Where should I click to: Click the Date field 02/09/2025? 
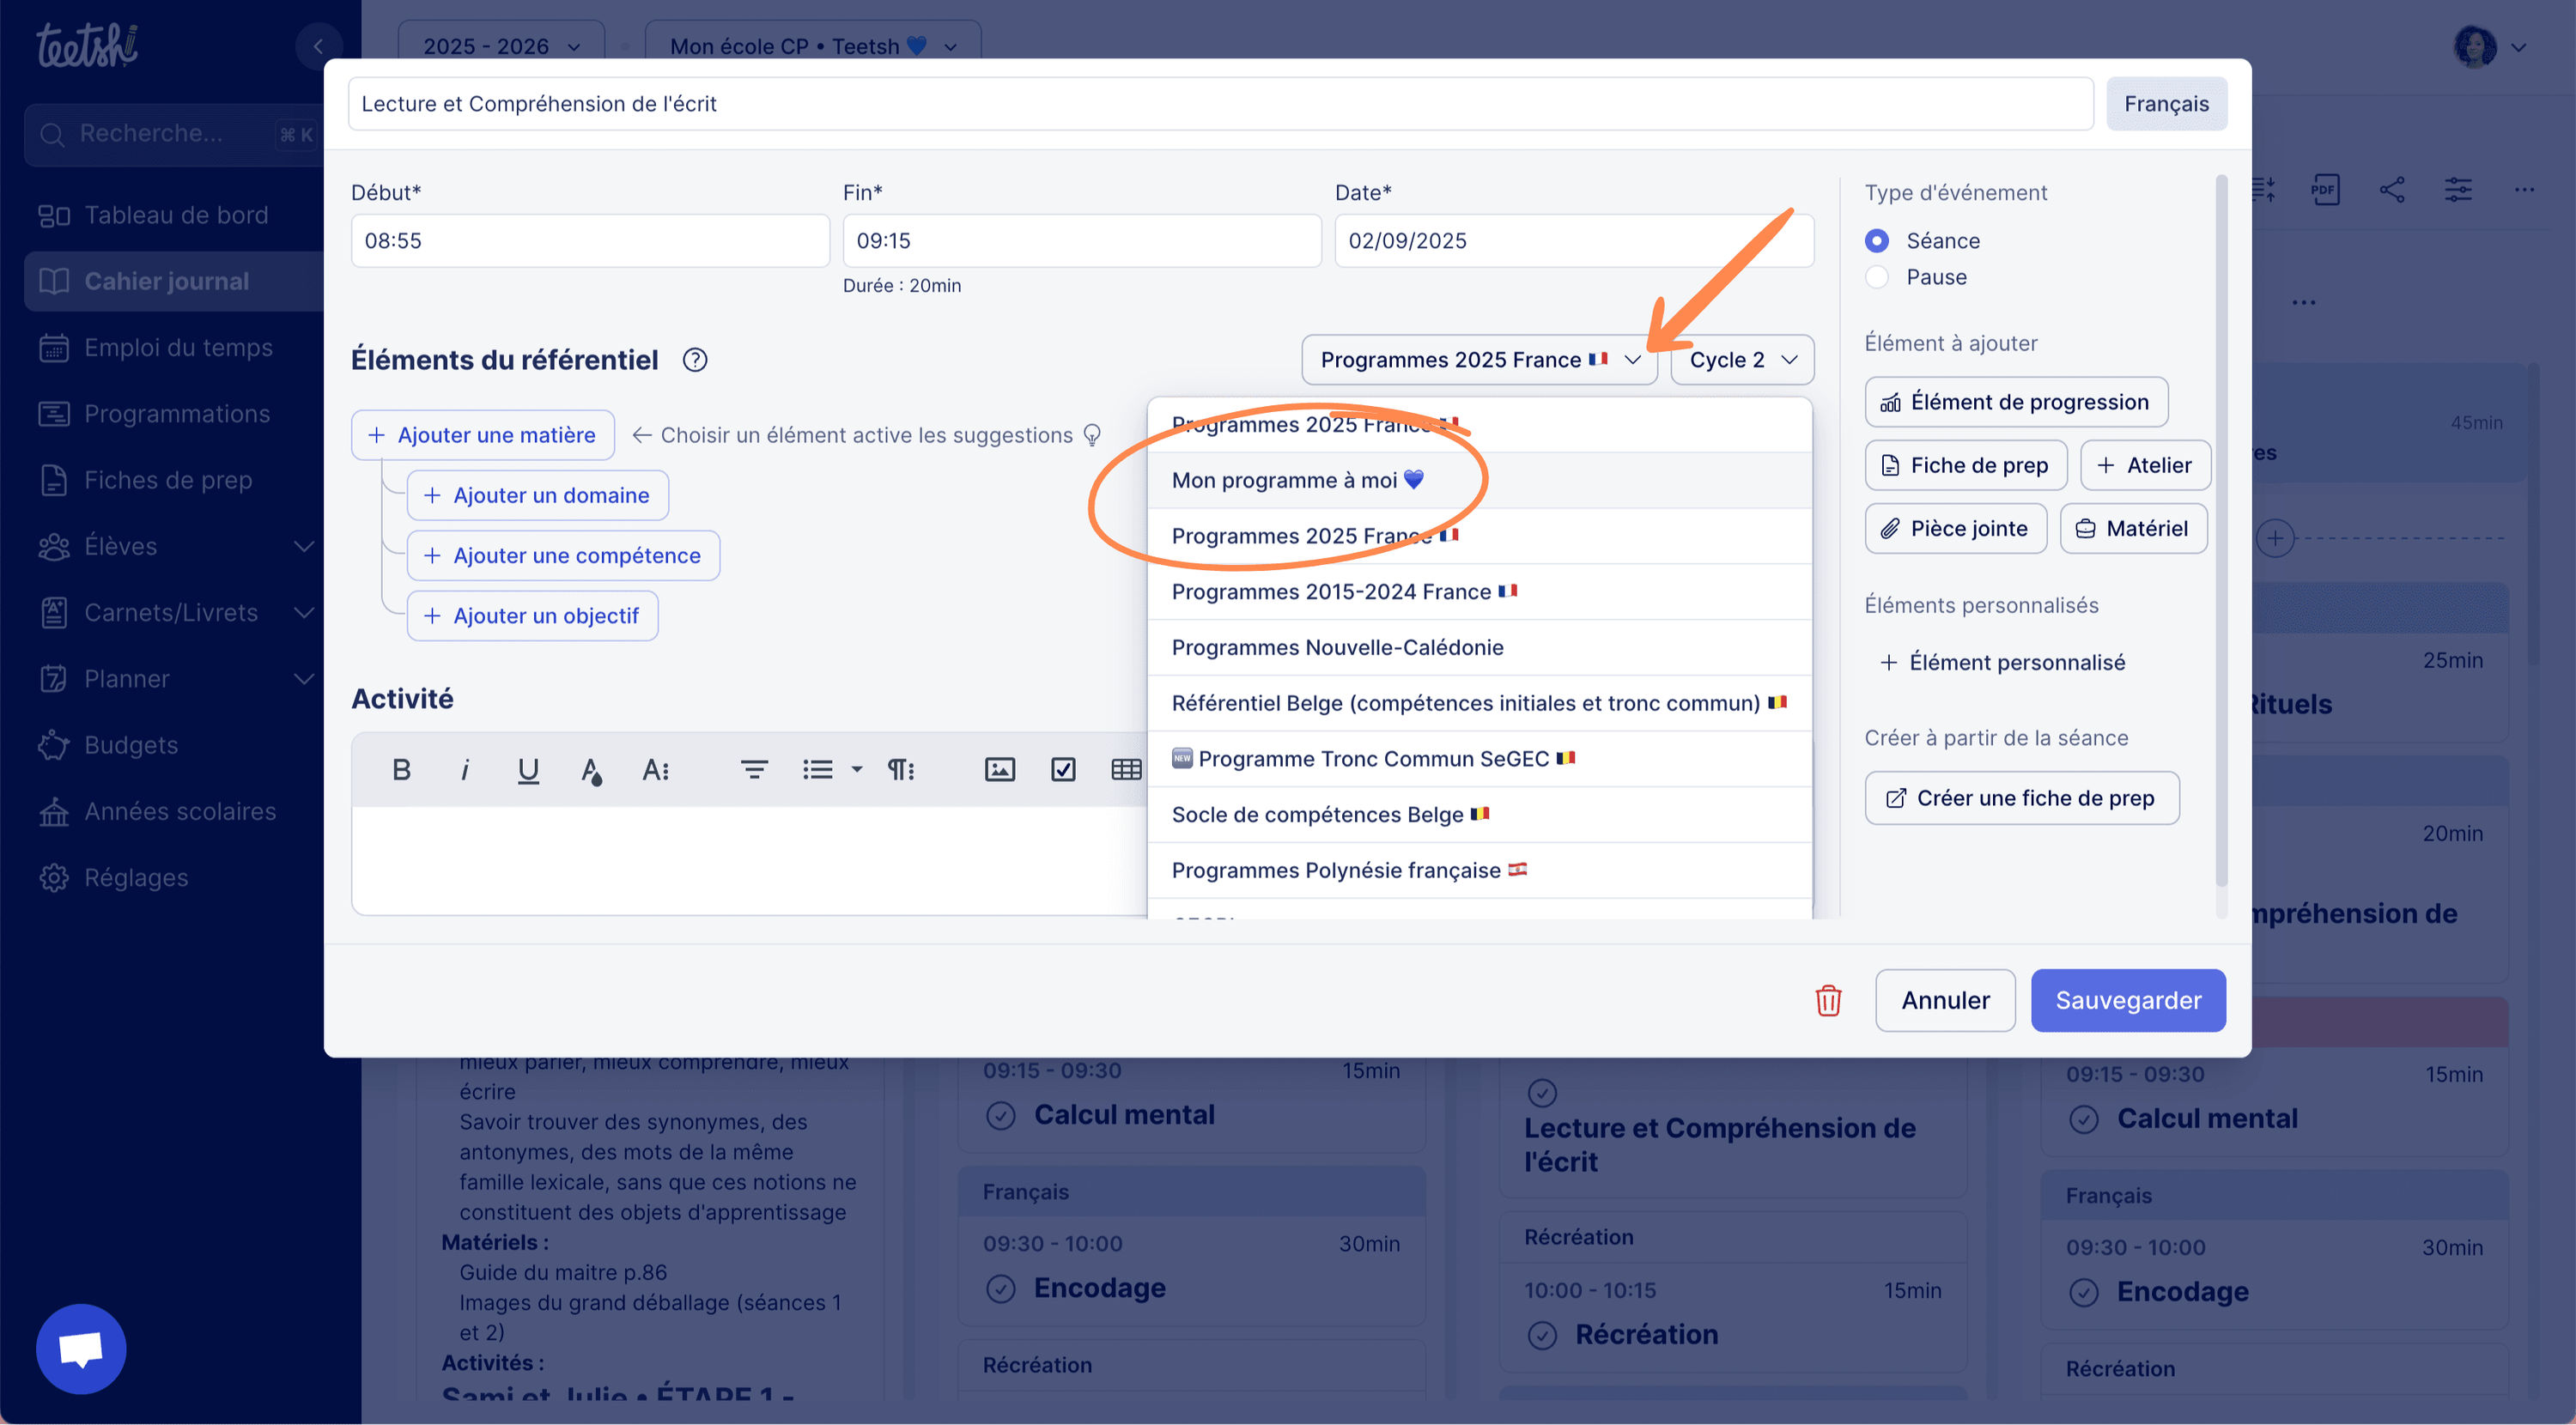1574,241
